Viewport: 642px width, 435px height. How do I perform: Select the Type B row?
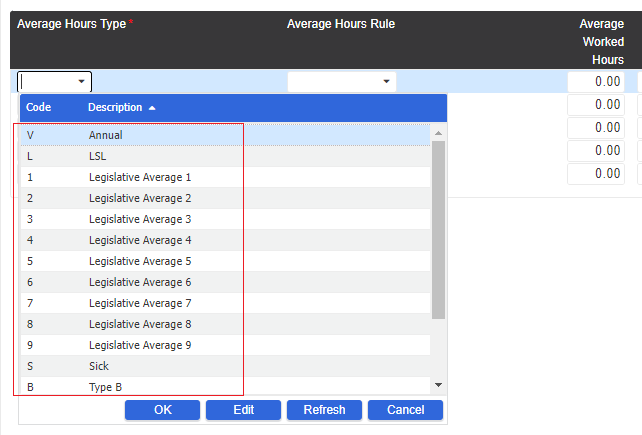pos(225,387)
